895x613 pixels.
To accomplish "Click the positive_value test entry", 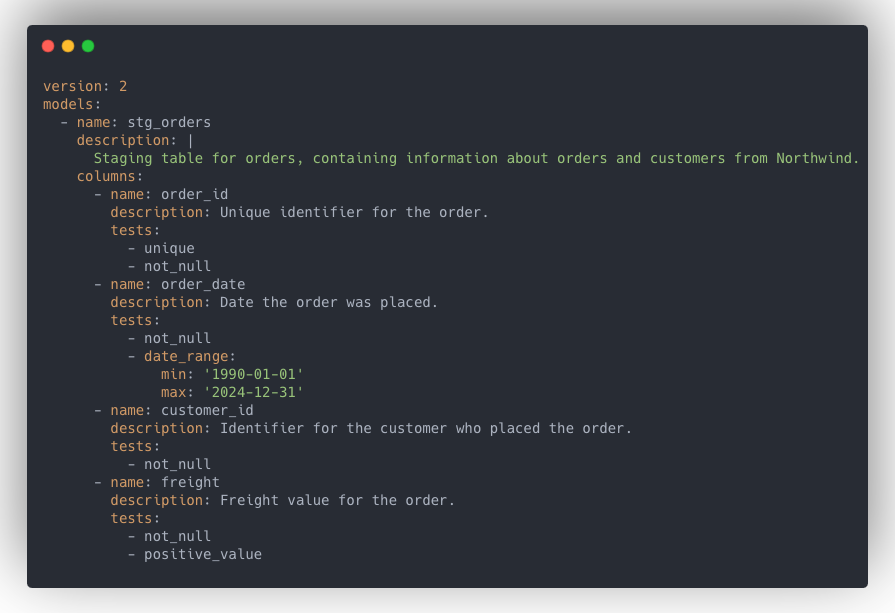I will click(x=203, y=554).
